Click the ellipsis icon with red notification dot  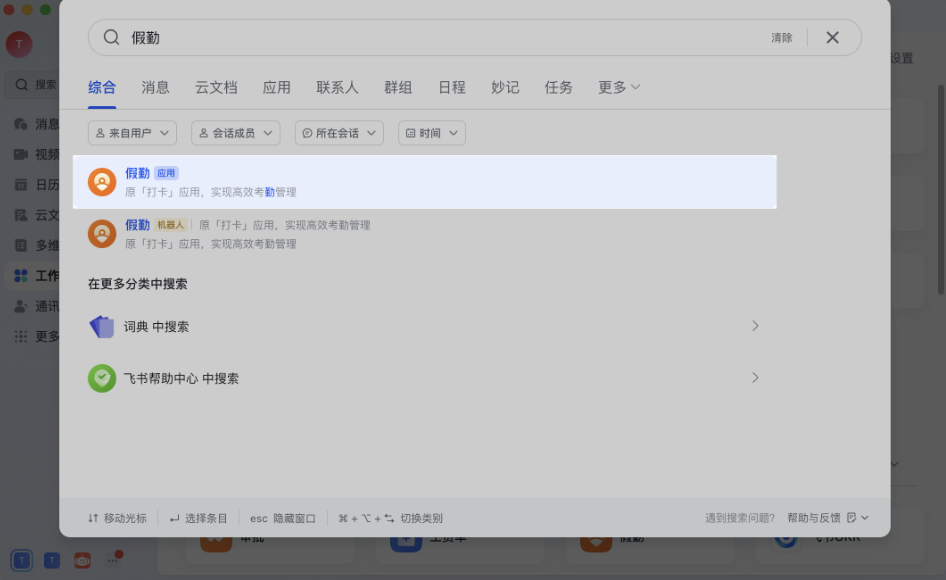[113, 559]
